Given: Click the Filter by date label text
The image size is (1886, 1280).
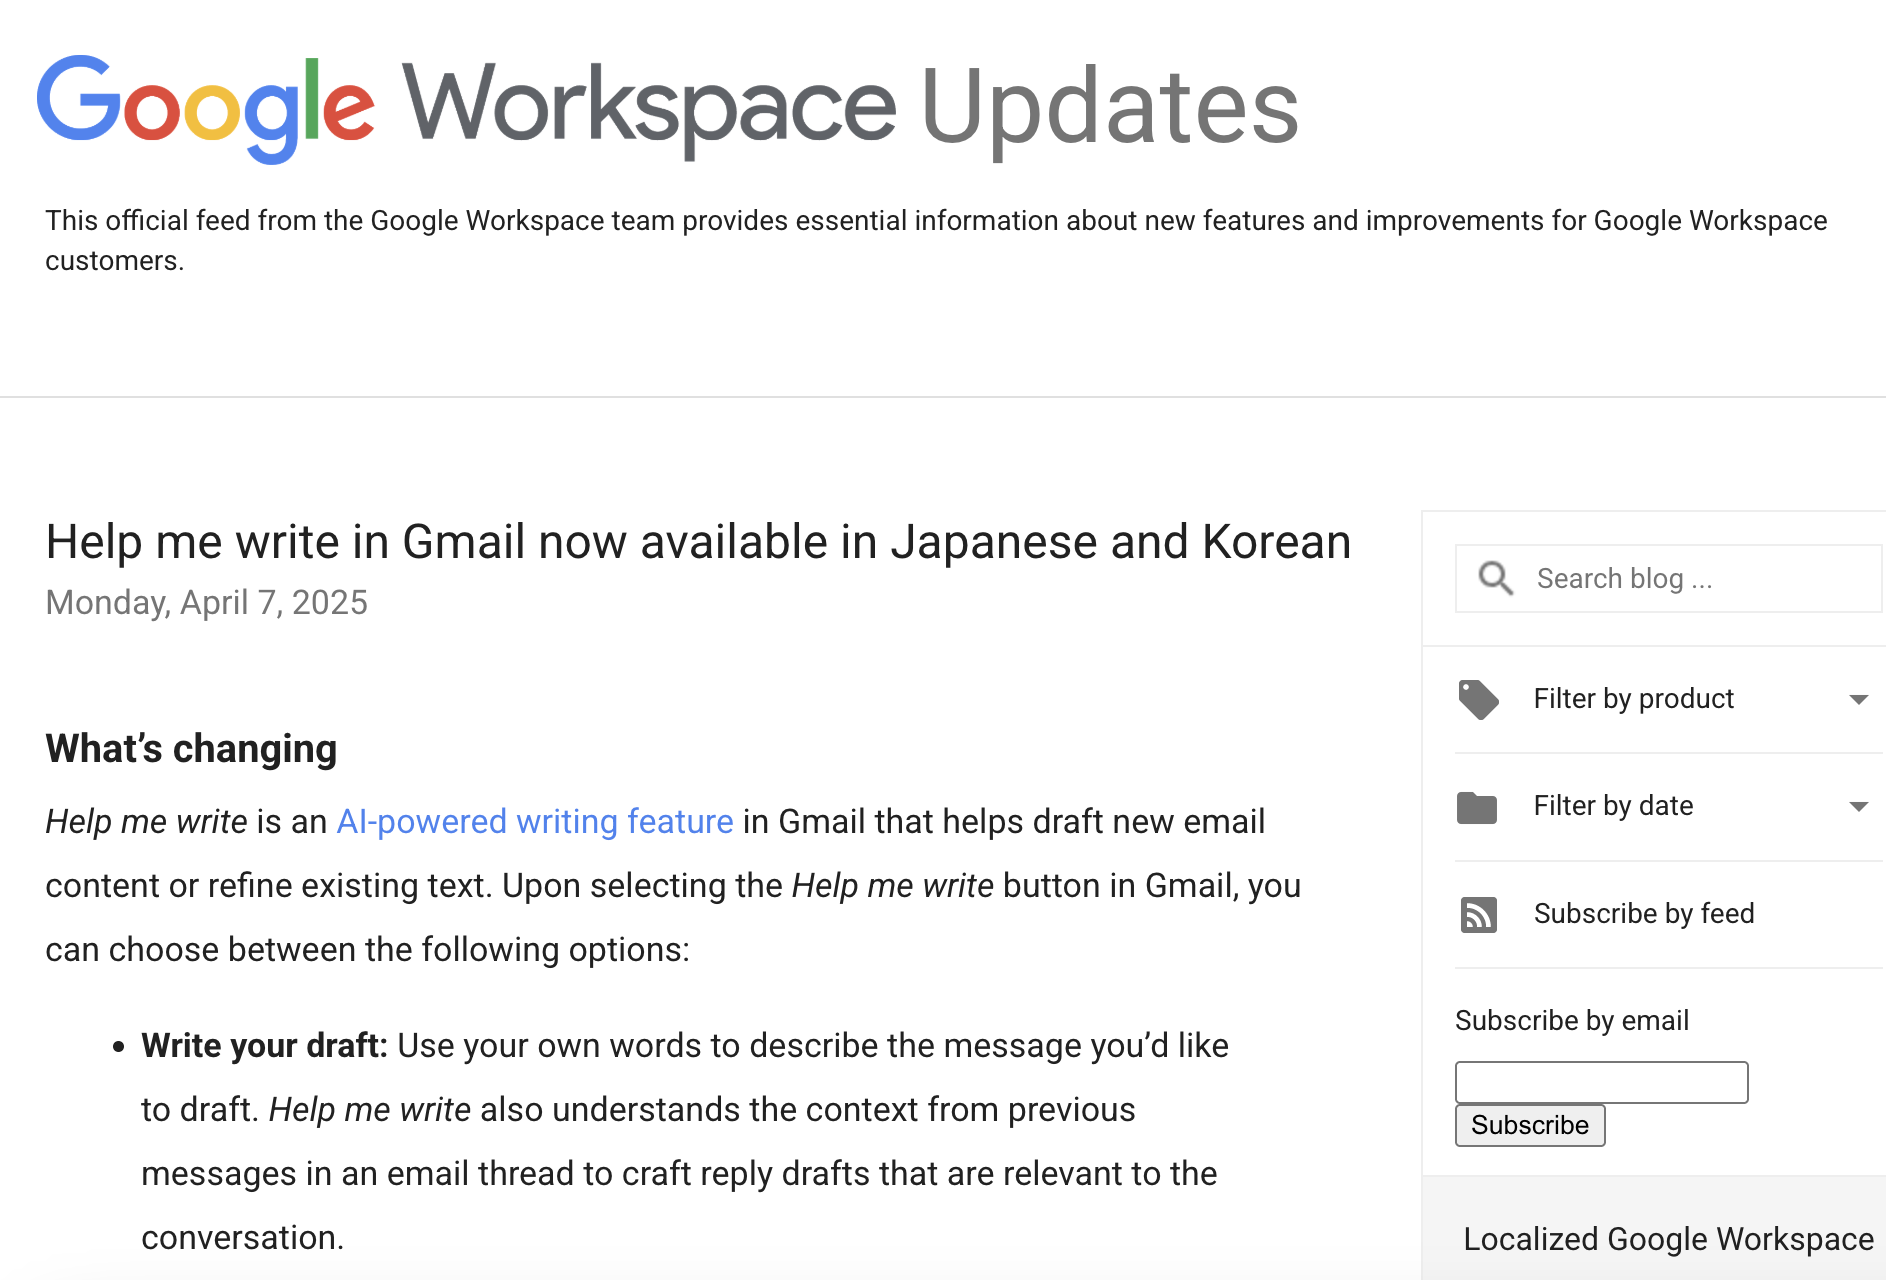Looking at the screenshot, I should point(1613,806).
